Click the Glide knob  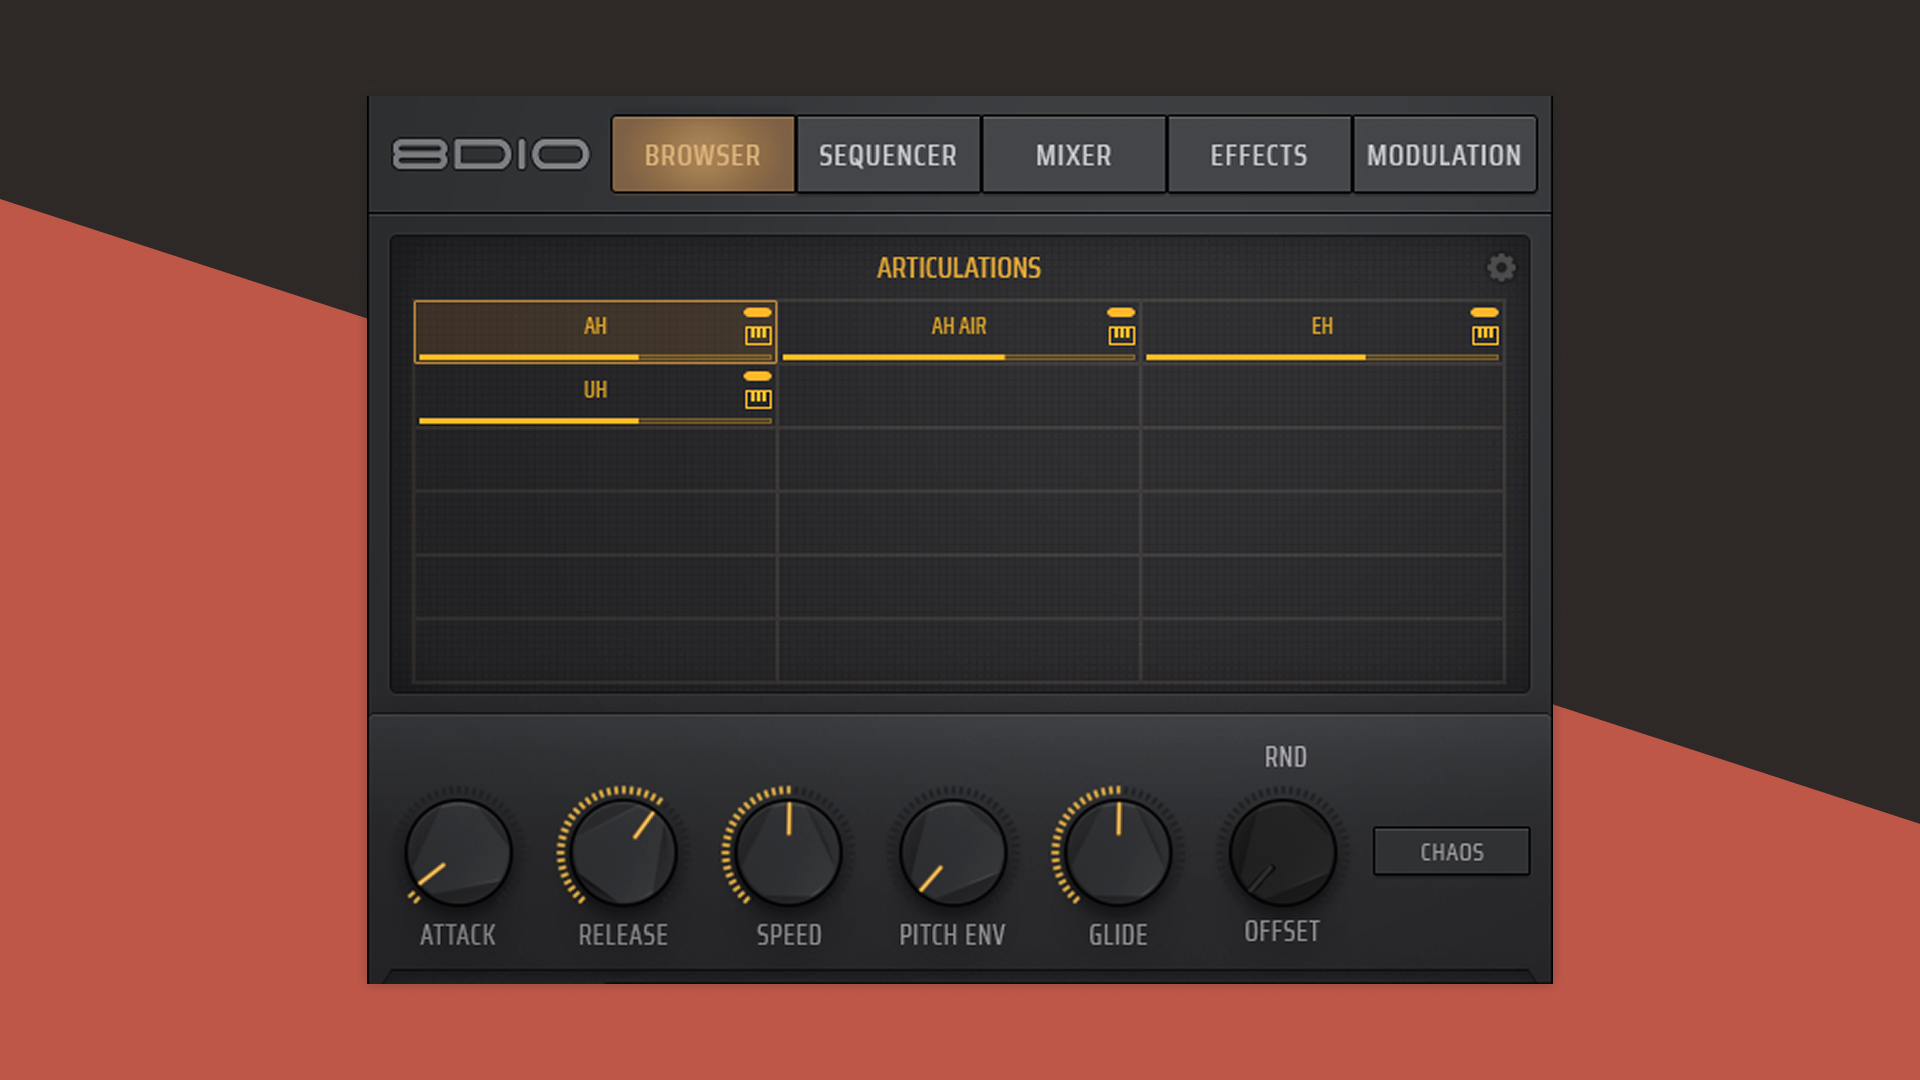coord(1117,853)
